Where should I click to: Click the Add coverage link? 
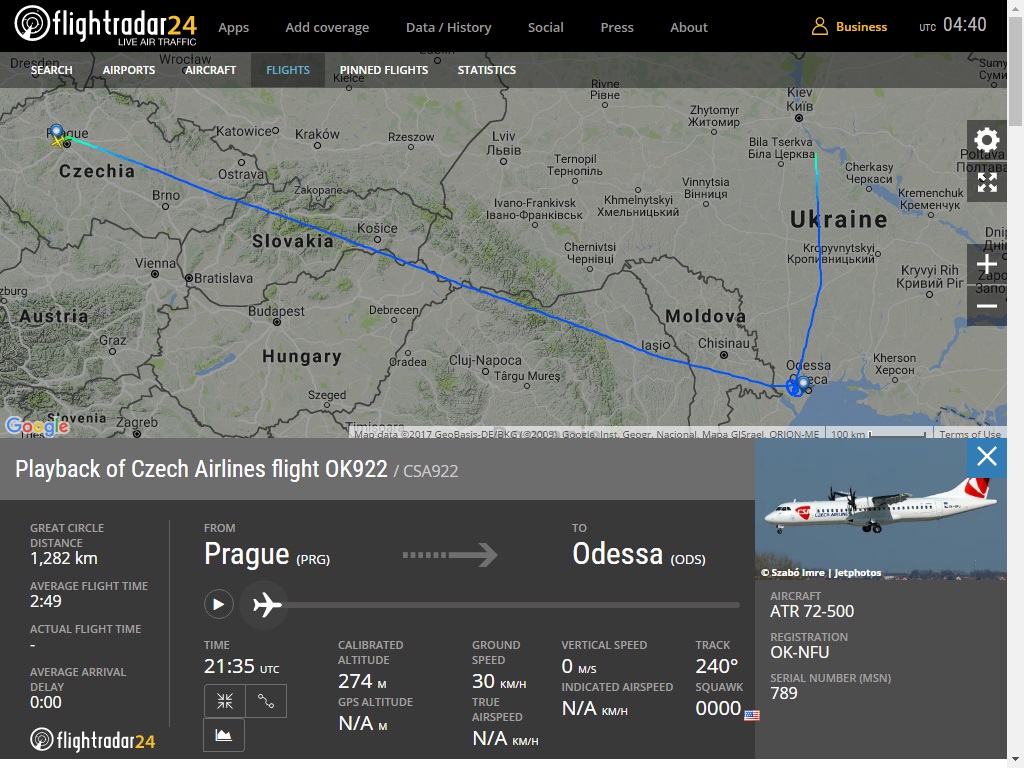(x=327, y=27)
